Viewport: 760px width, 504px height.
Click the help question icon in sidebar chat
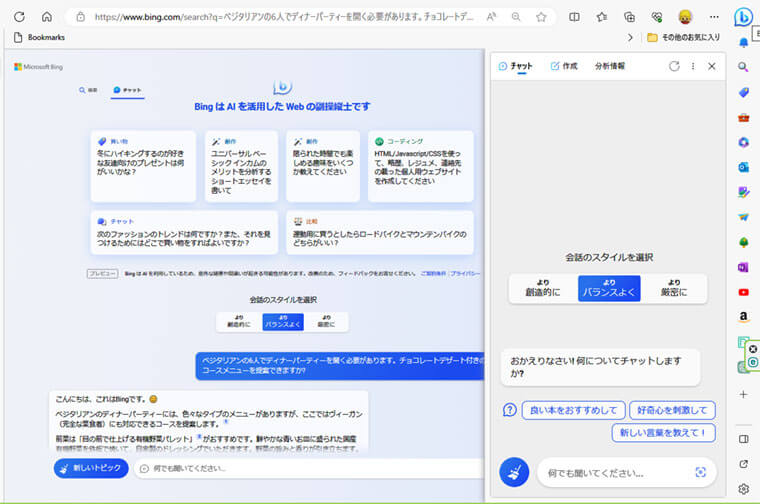(509, 410)
